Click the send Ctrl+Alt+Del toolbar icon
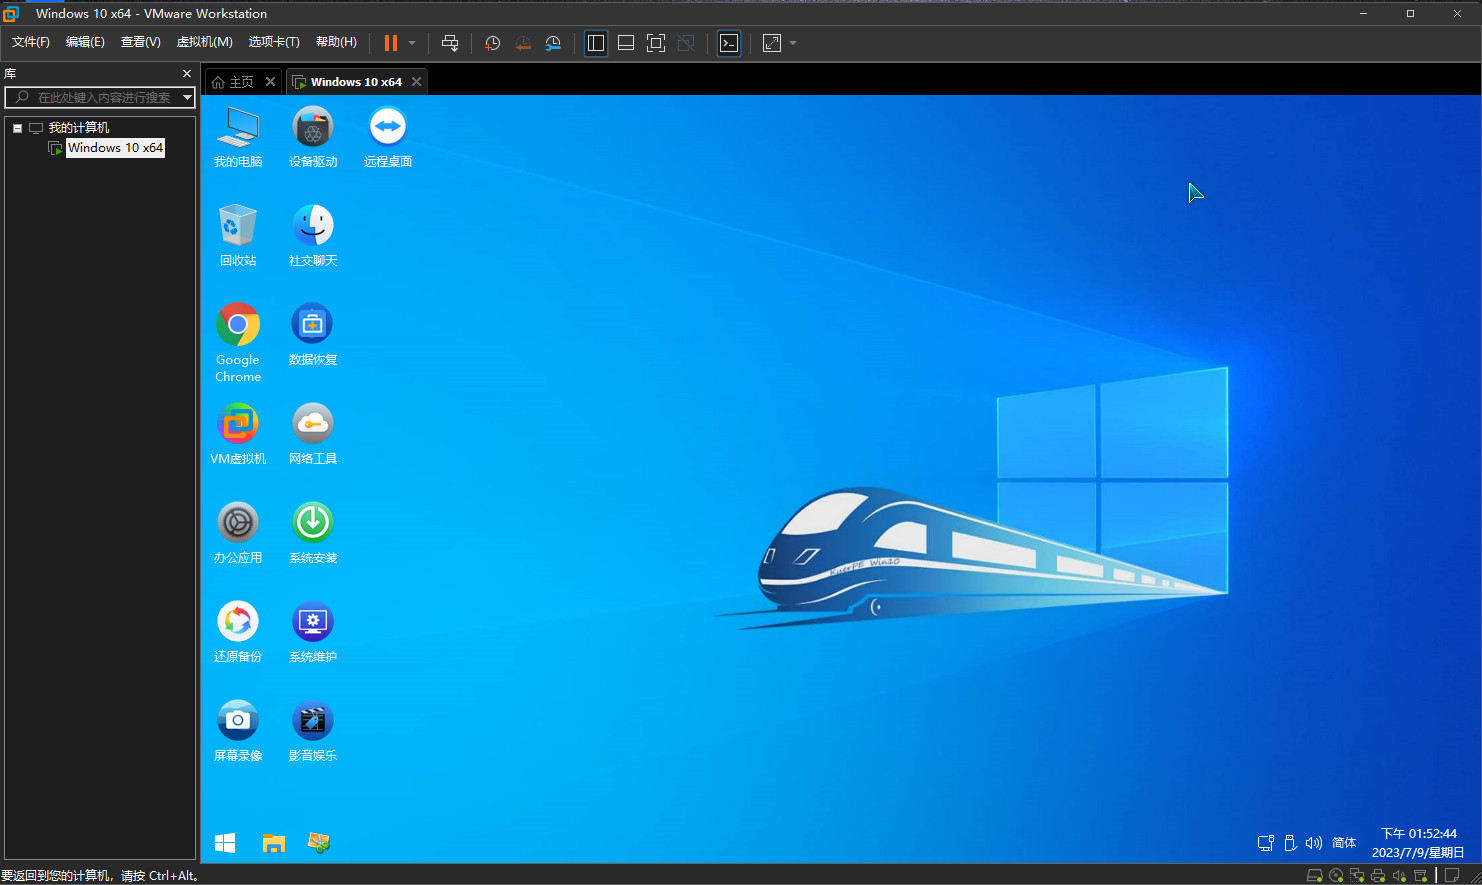 [x=450, y=43]
